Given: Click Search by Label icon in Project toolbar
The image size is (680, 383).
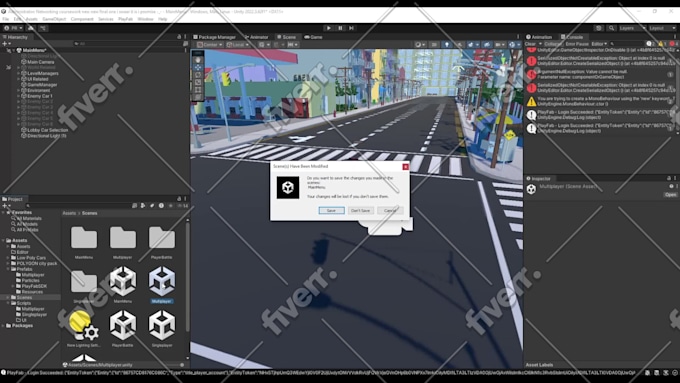Looking at the screenshot, I should [152, 206].
